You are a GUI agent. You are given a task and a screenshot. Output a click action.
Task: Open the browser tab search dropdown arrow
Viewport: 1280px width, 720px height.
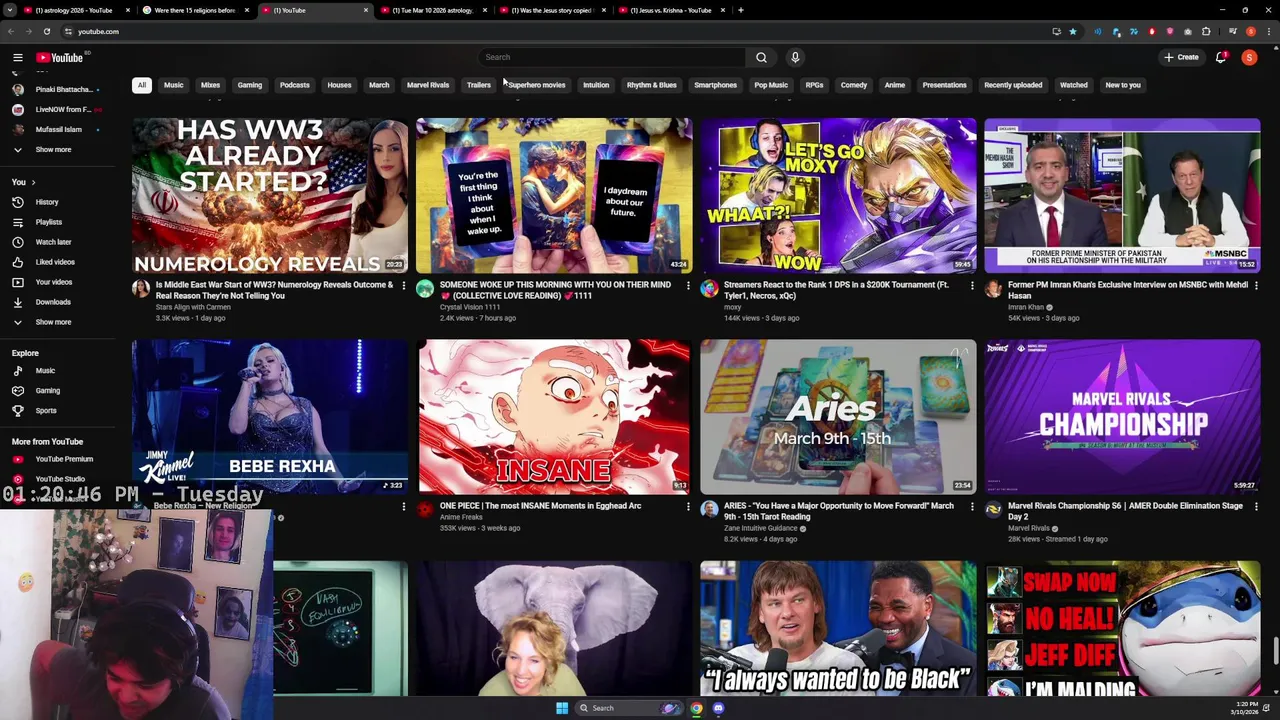click(x=10, y=10)
